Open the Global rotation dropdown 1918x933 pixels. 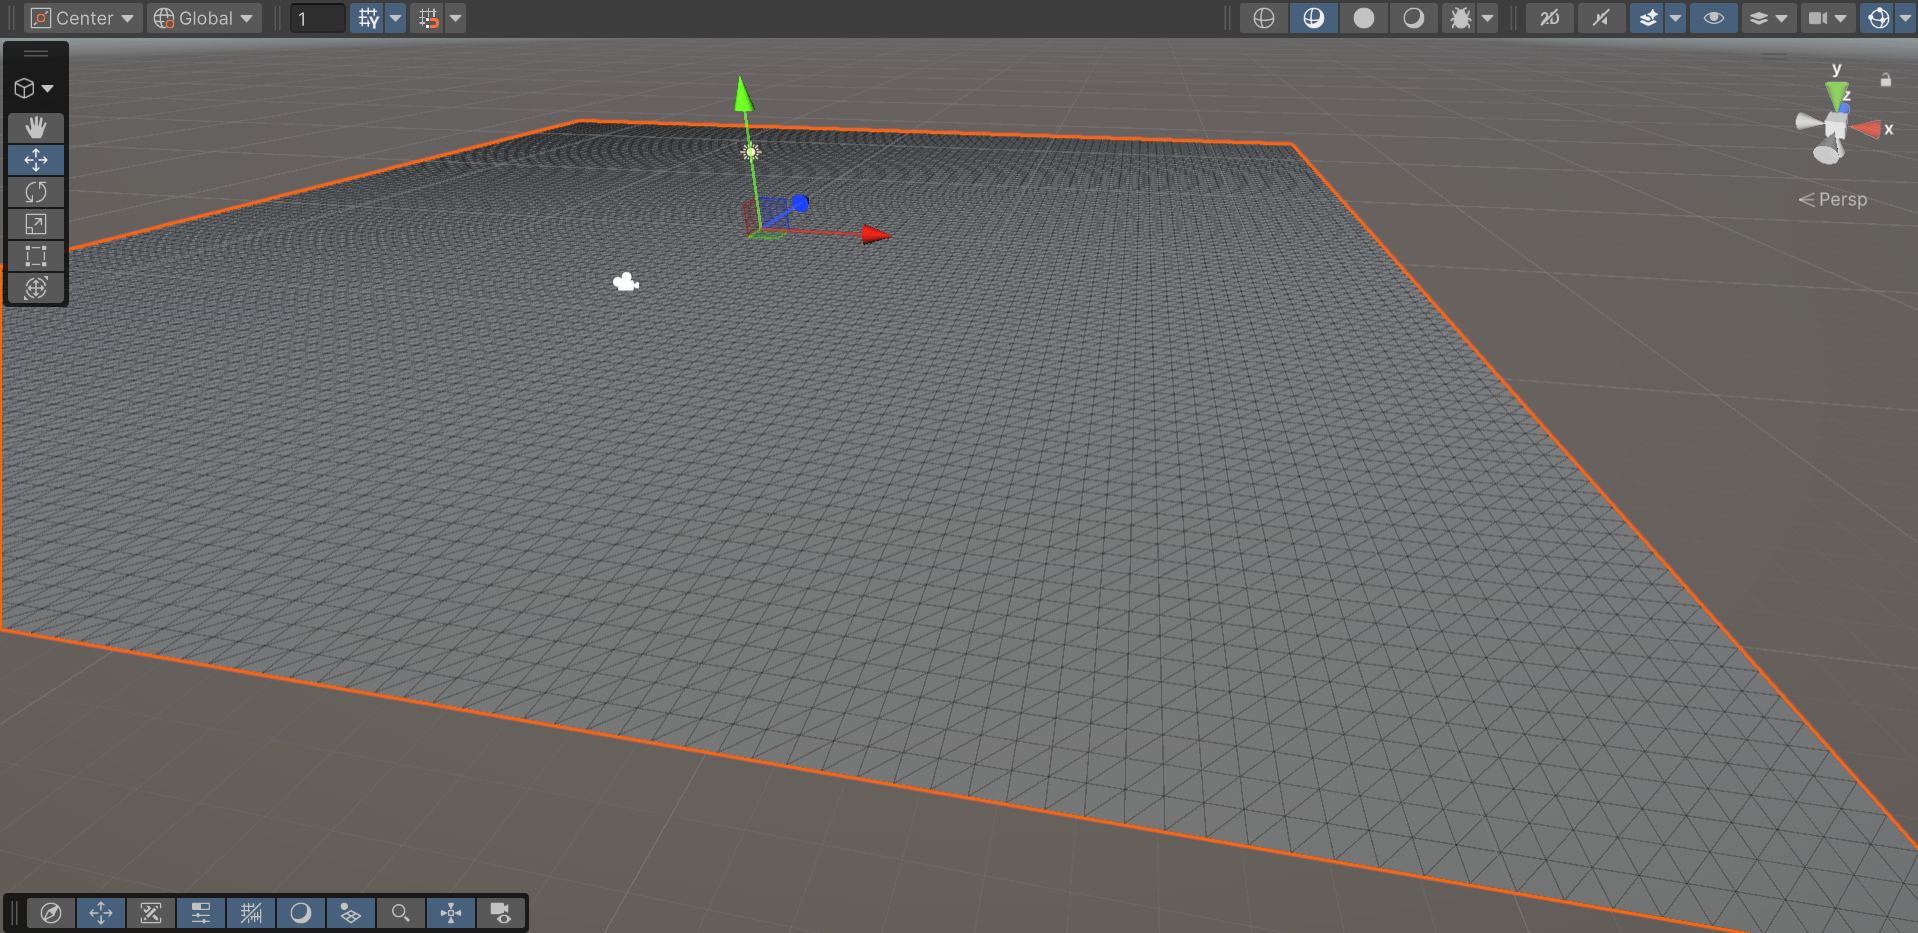[x=205, y=18]
